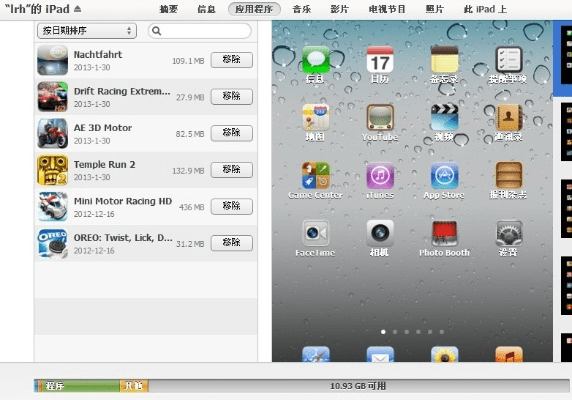Eject the lrh iPad device
Screen dimensions: 572x400
(x=77, y=9)
